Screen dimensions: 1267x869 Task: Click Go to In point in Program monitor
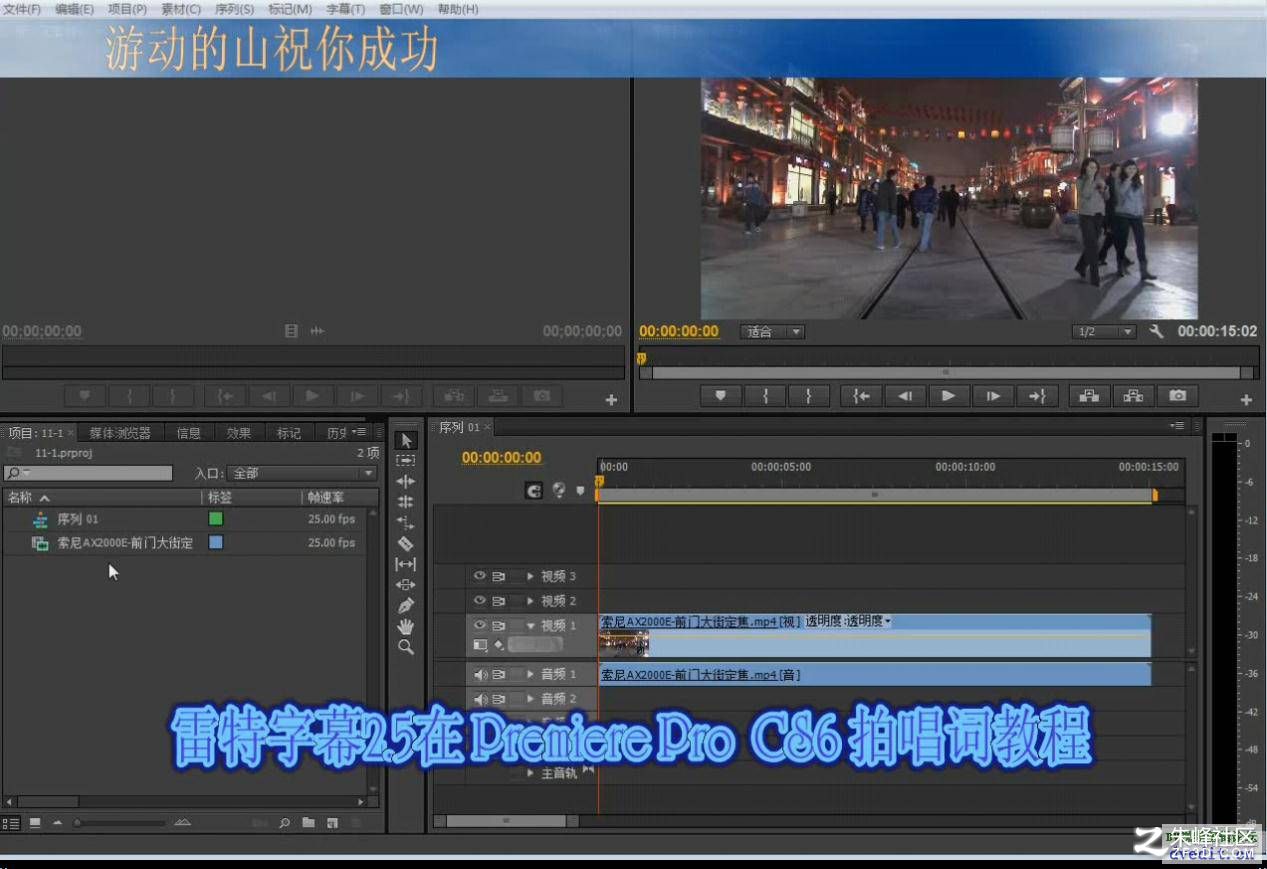pos(861,396)
